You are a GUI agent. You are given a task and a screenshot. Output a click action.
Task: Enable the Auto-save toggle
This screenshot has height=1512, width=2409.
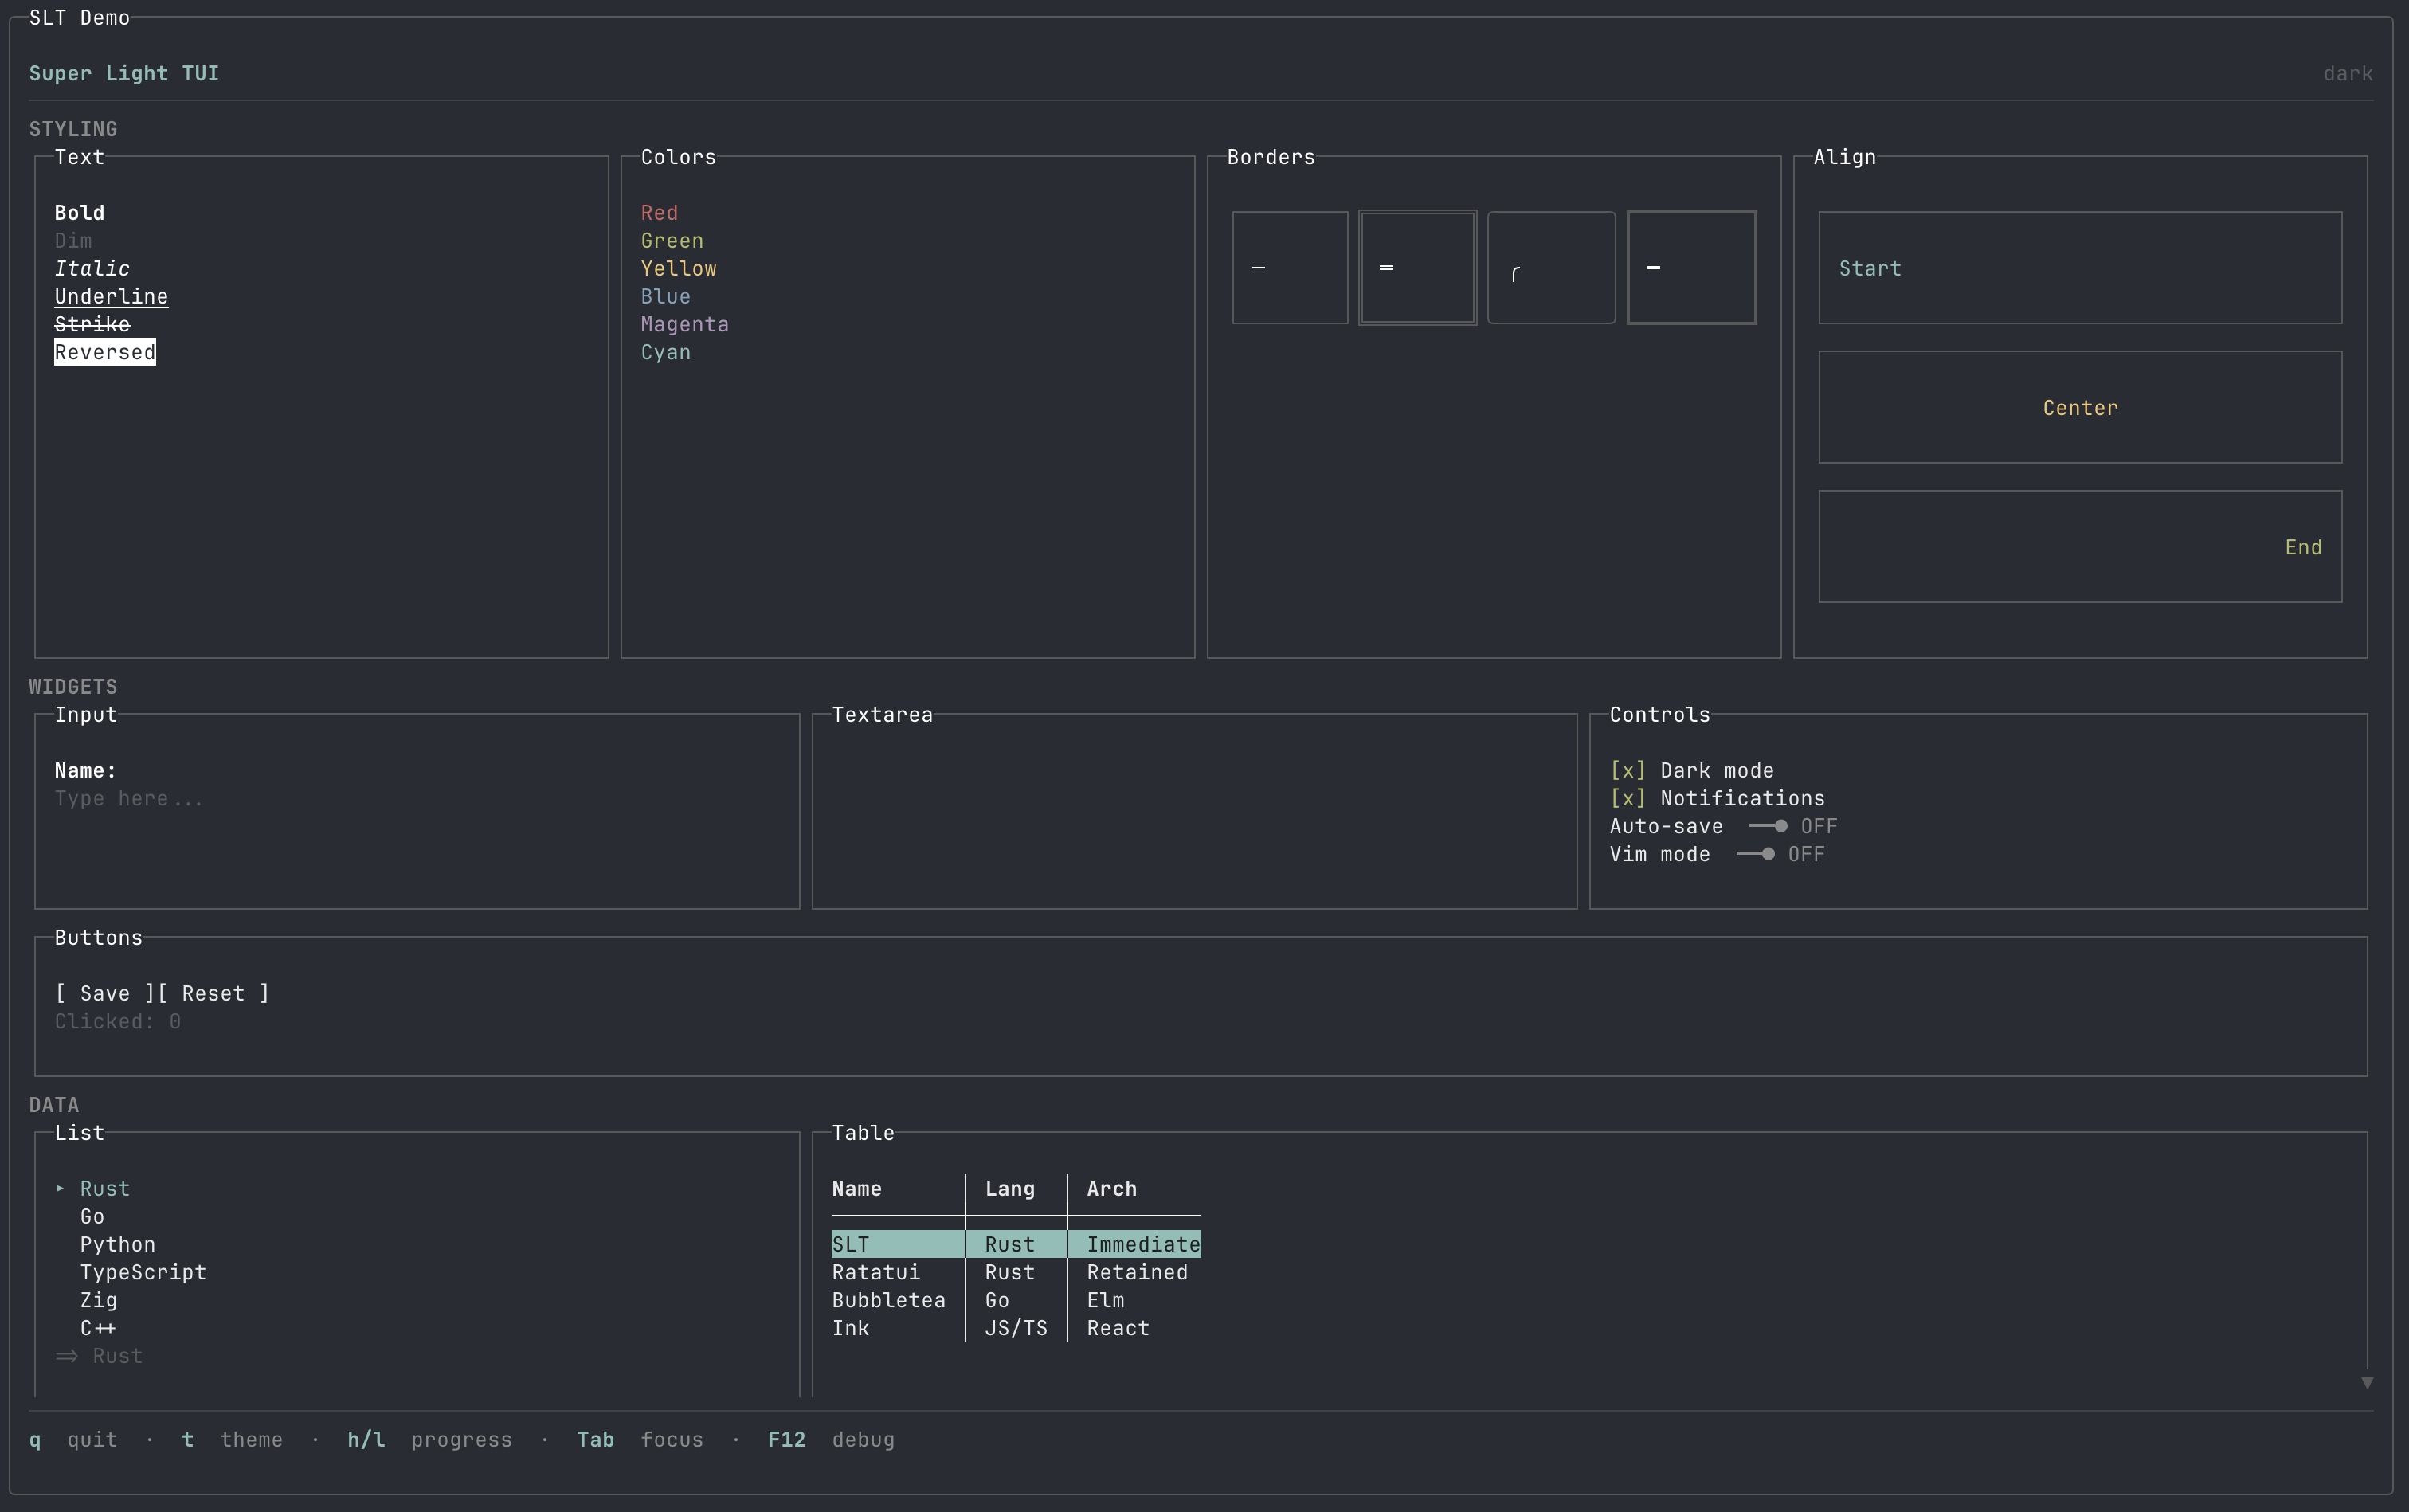coord(1768,826)
